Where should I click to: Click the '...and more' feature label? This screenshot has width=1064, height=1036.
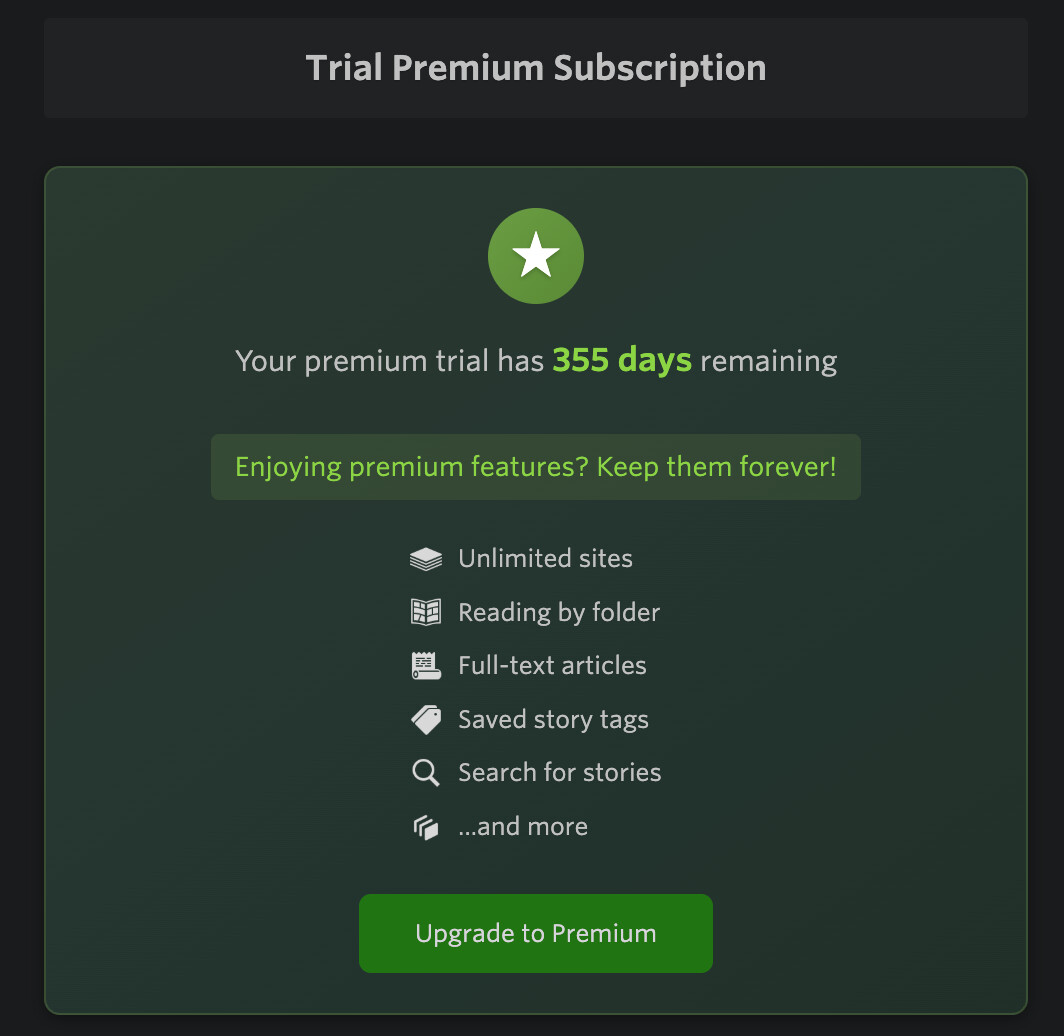tap(523, 827)
